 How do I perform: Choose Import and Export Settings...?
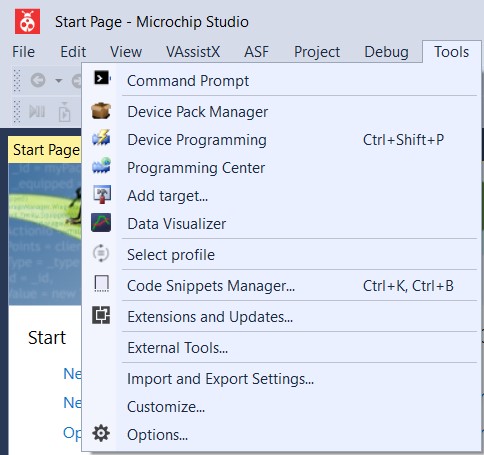[x=280, y=379]
